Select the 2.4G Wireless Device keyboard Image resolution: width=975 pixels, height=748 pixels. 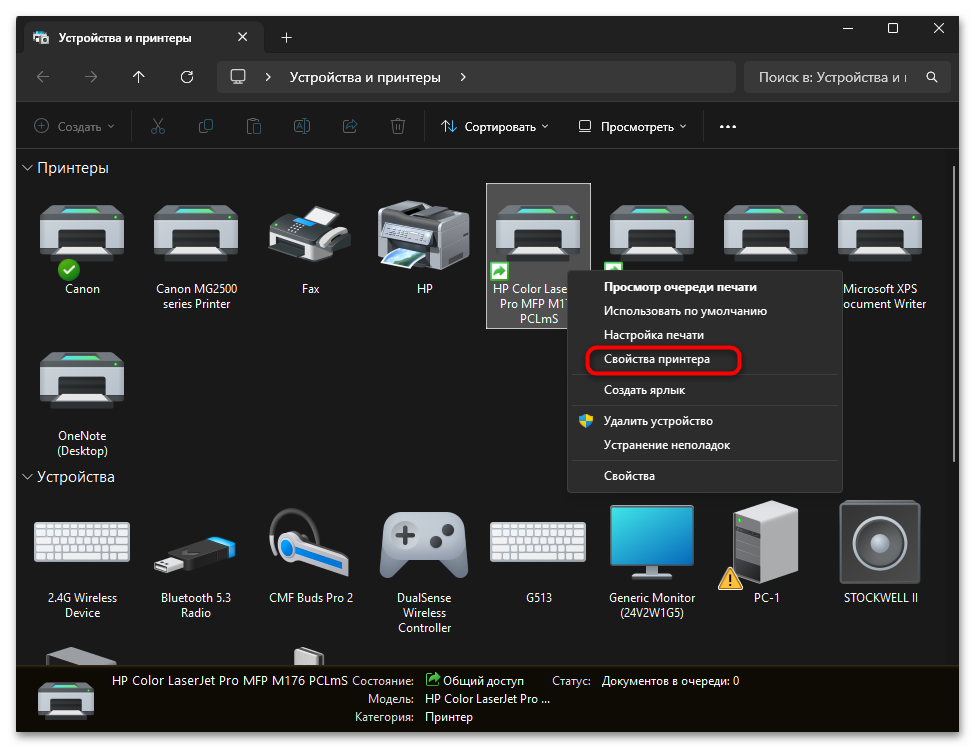[82, 543]
